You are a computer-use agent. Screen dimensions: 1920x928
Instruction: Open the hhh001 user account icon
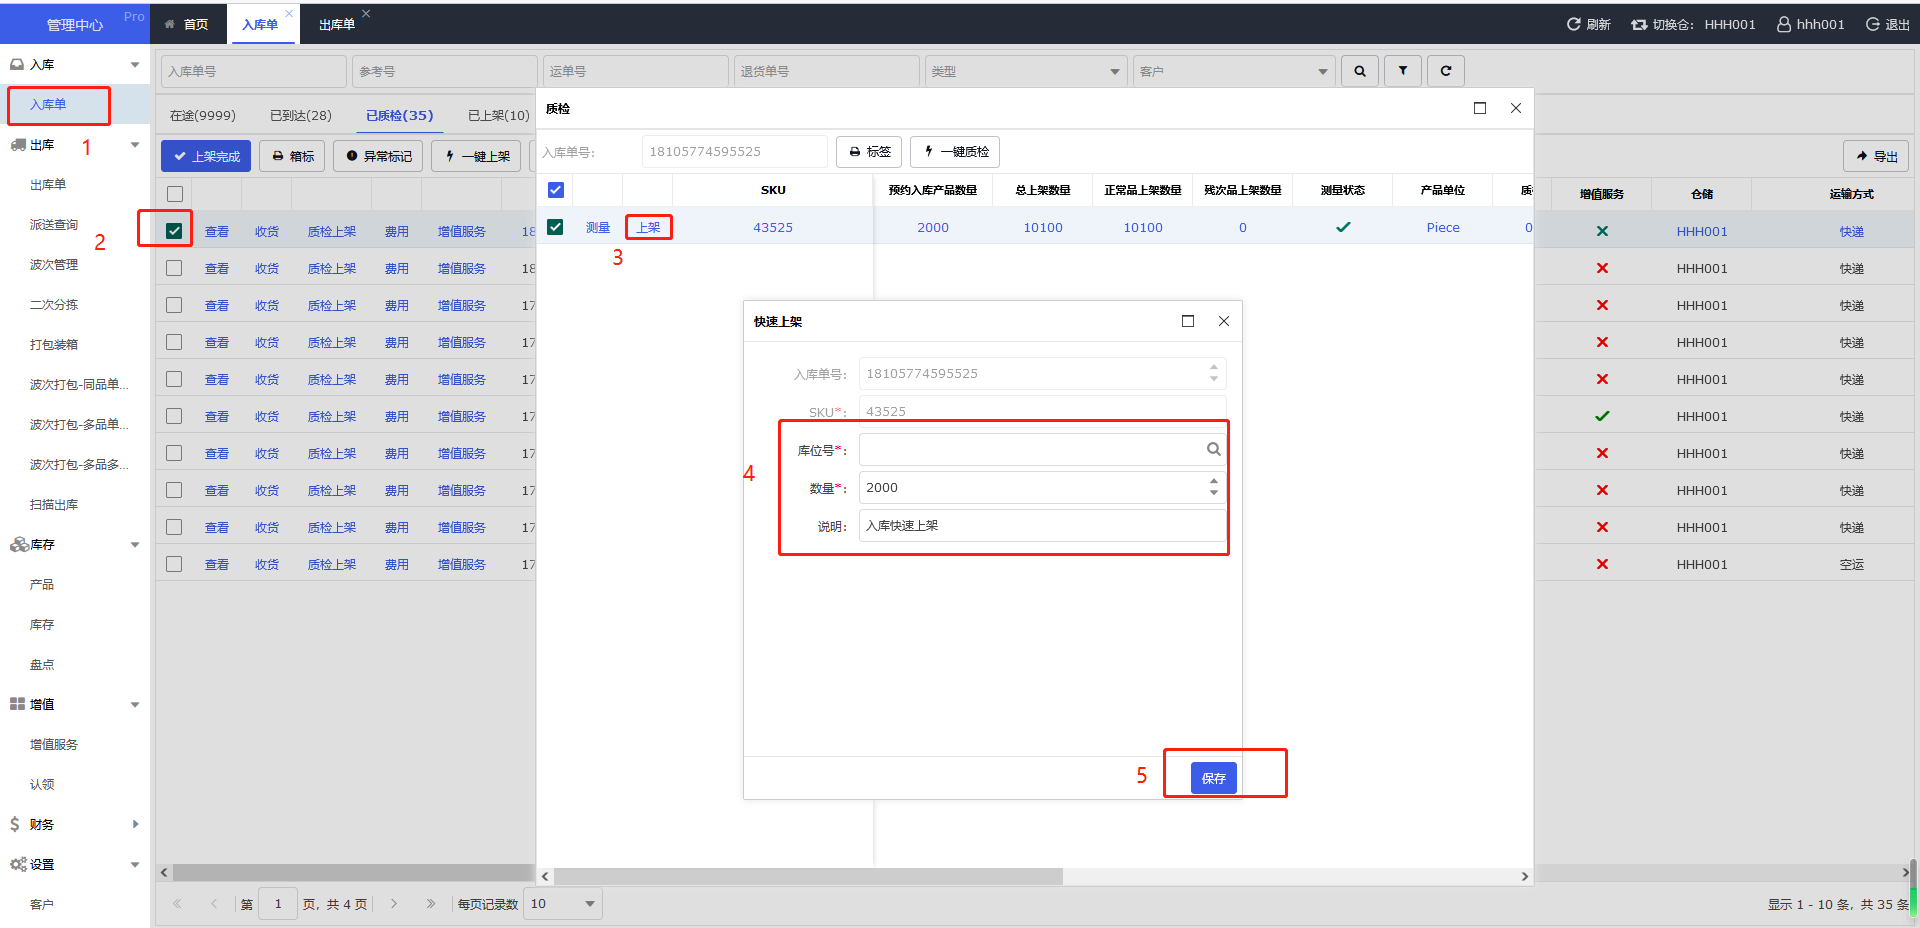[1784, 24]
